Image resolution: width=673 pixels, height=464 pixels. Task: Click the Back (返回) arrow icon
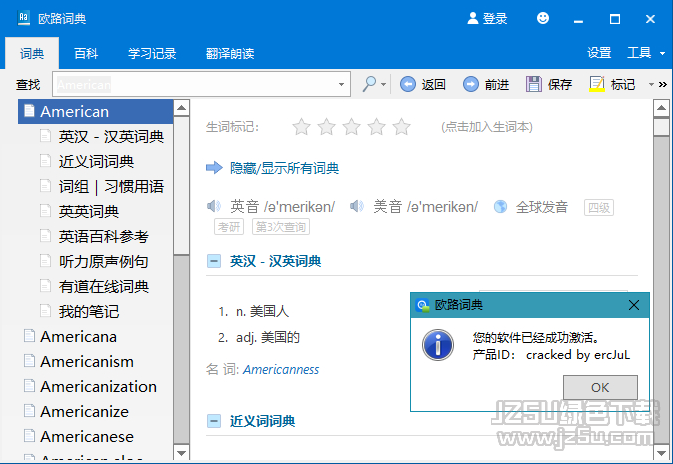click(x=408, y=84)
